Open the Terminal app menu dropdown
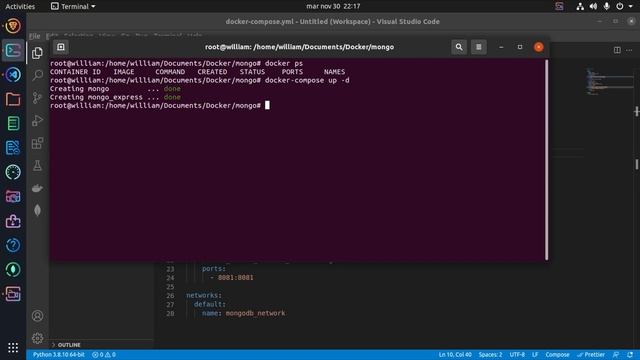 point(73,7)
